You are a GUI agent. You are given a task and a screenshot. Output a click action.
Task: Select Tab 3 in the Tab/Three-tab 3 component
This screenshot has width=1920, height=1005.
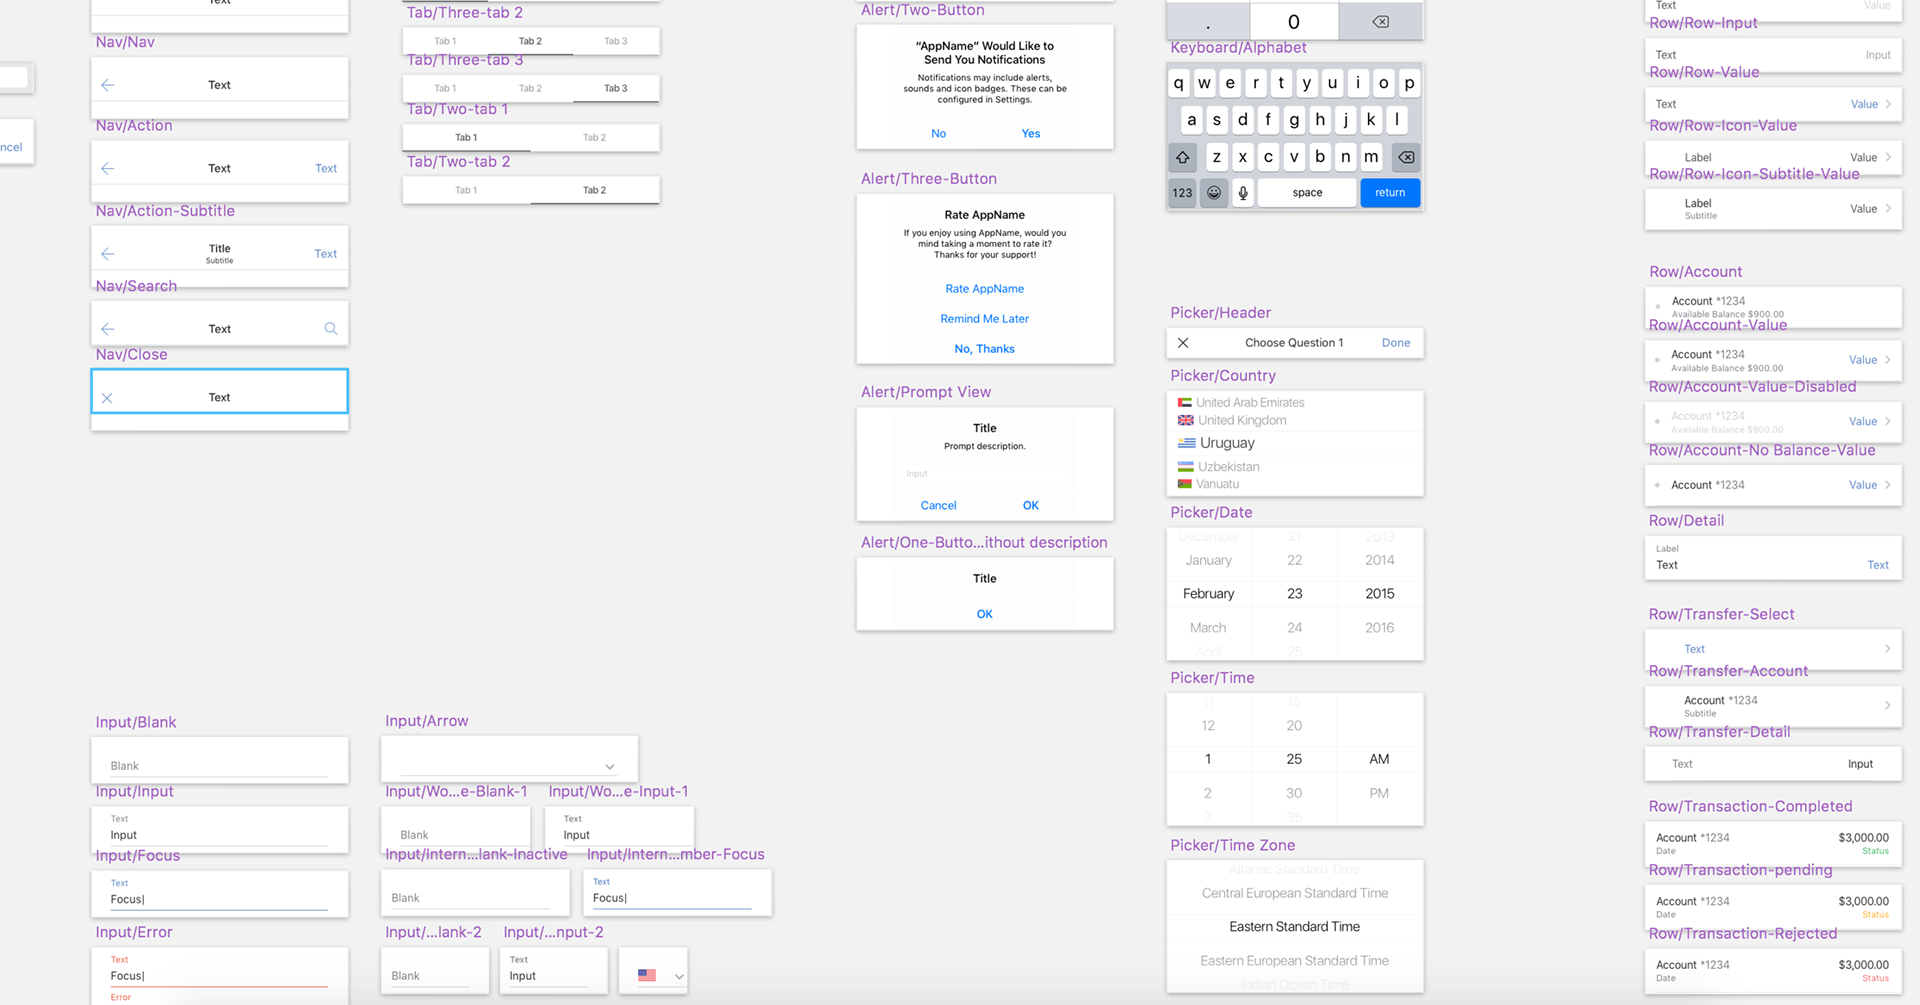[616, 88]
